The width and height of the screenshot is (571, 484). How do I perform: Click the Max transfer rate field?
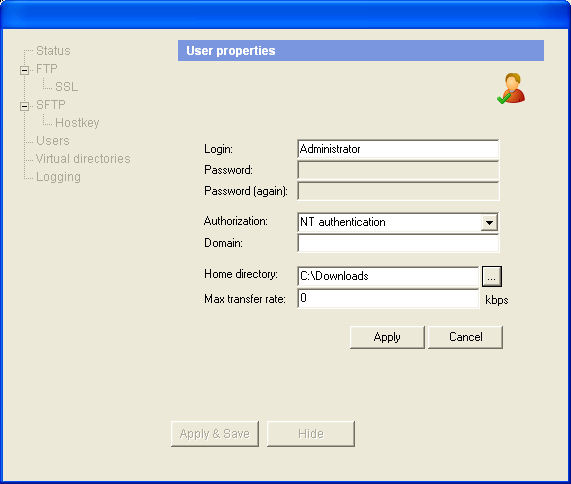point(388,299)
